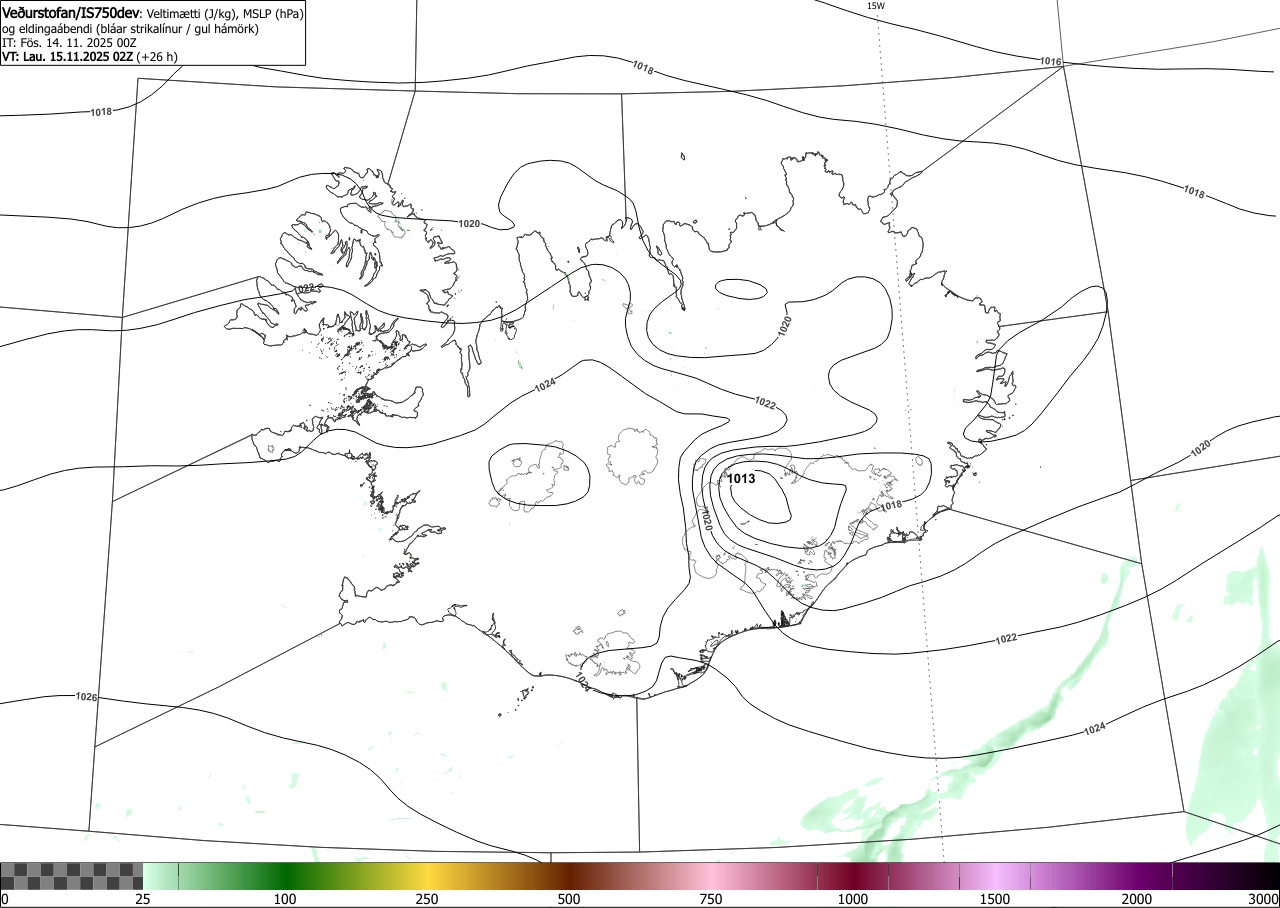
Task: Click the '1016' isobar label
Action: [x=1050, y=62]
